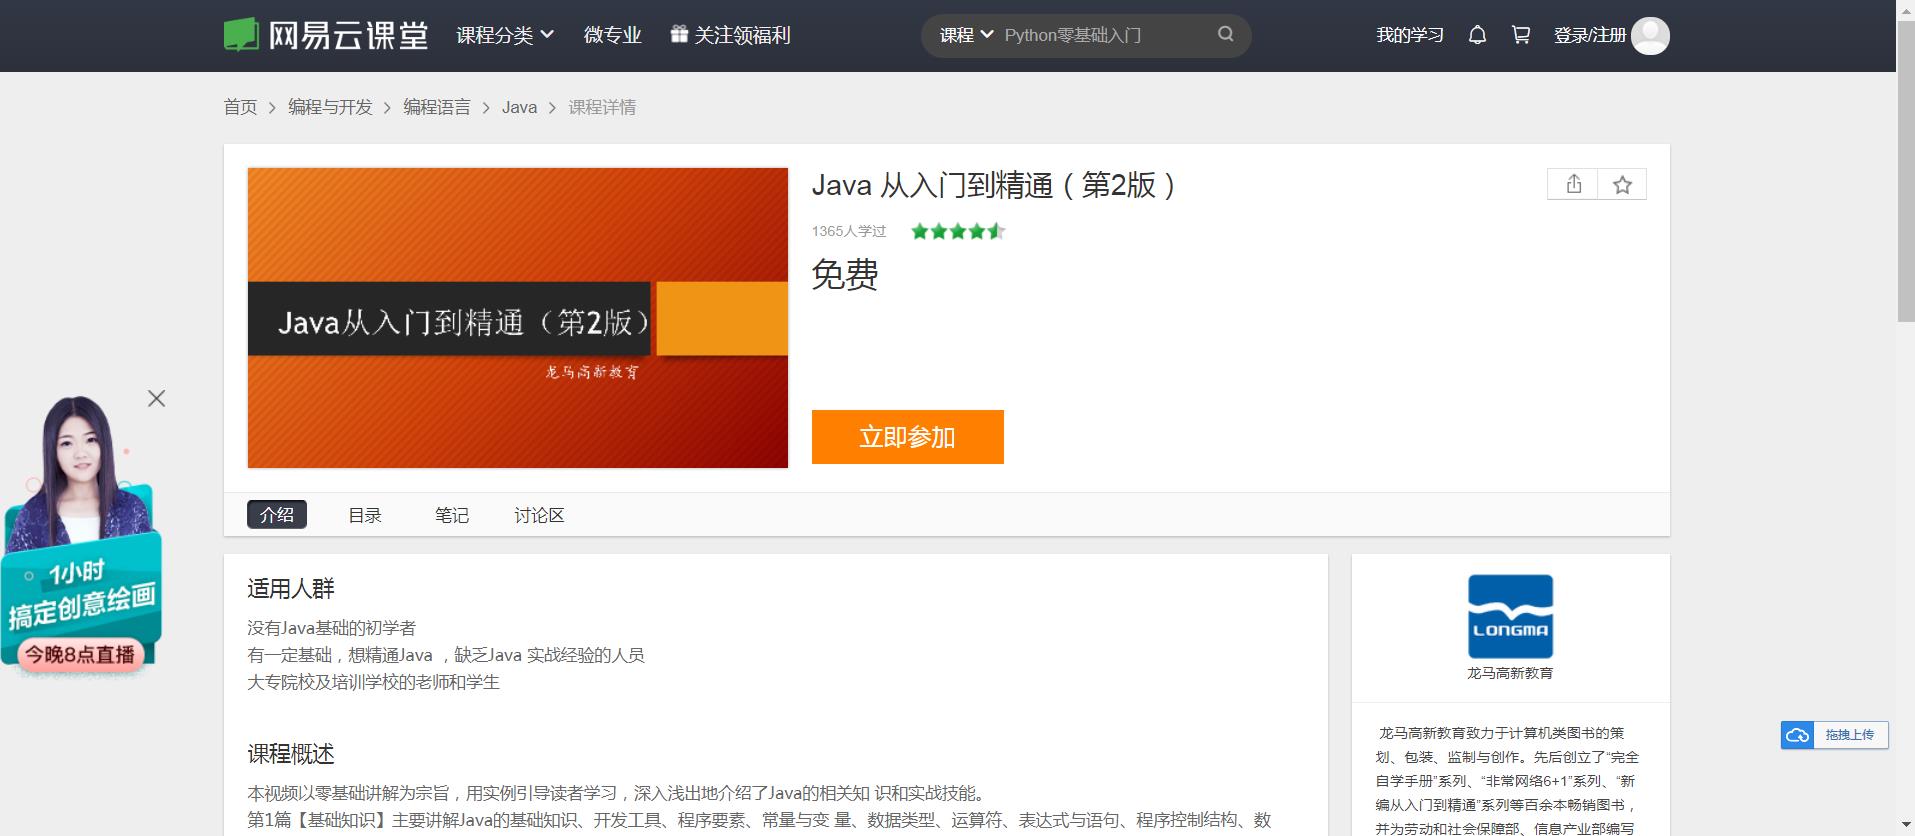The height and width of the screenshot is (836, 1915).
Task: Go to 首页 breadcrumb
Action: point(240,107)
